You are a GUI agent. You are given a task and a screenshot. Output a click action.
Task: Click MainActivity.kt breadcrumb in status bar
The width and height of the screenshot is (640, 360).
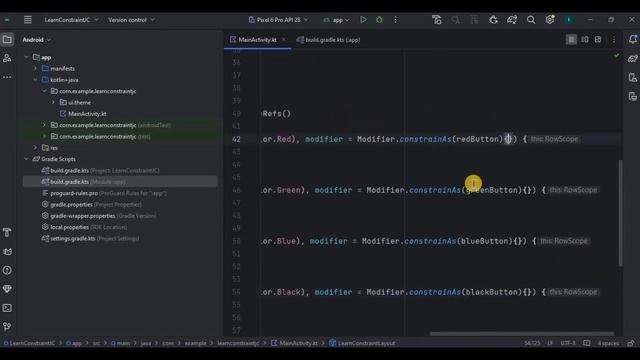(295, 343)
